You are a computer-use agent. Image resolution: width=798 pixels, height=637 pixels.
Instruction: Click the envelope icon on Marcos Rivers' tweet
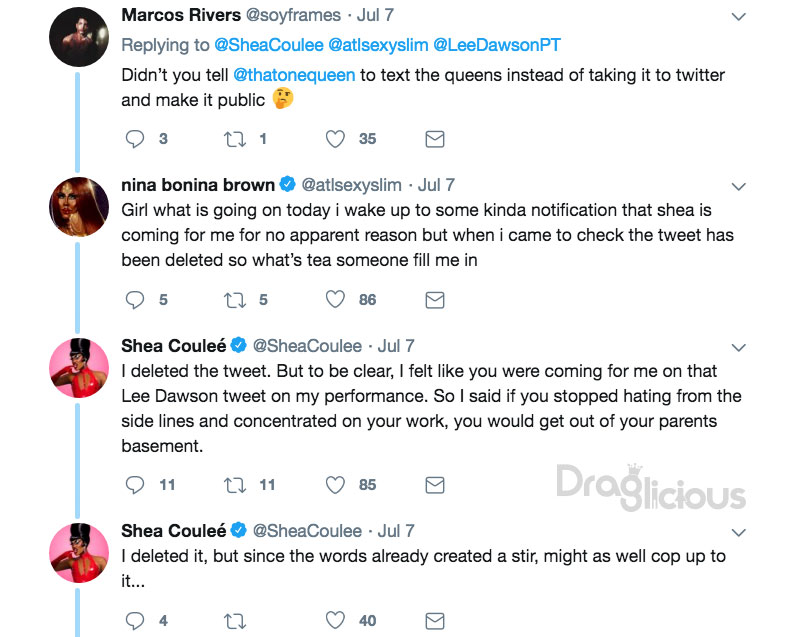(435, 139)
